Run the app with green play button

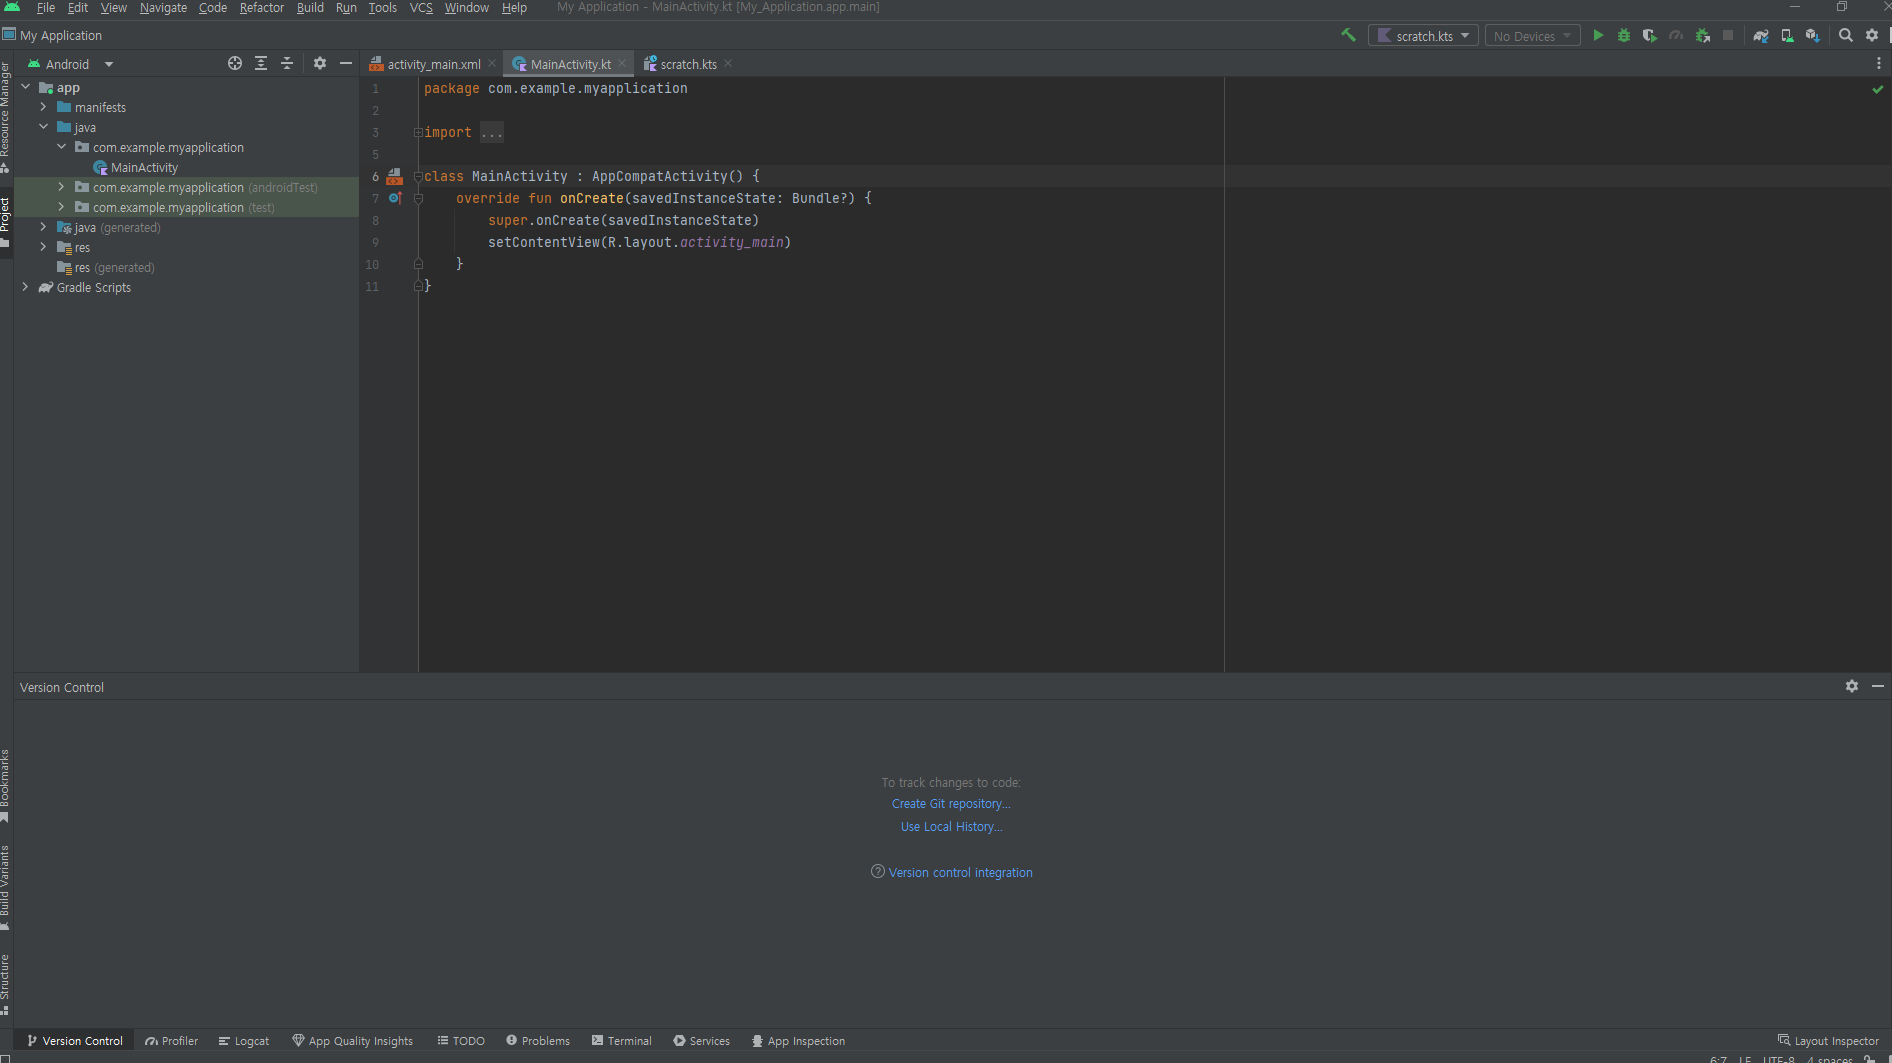1598,35
